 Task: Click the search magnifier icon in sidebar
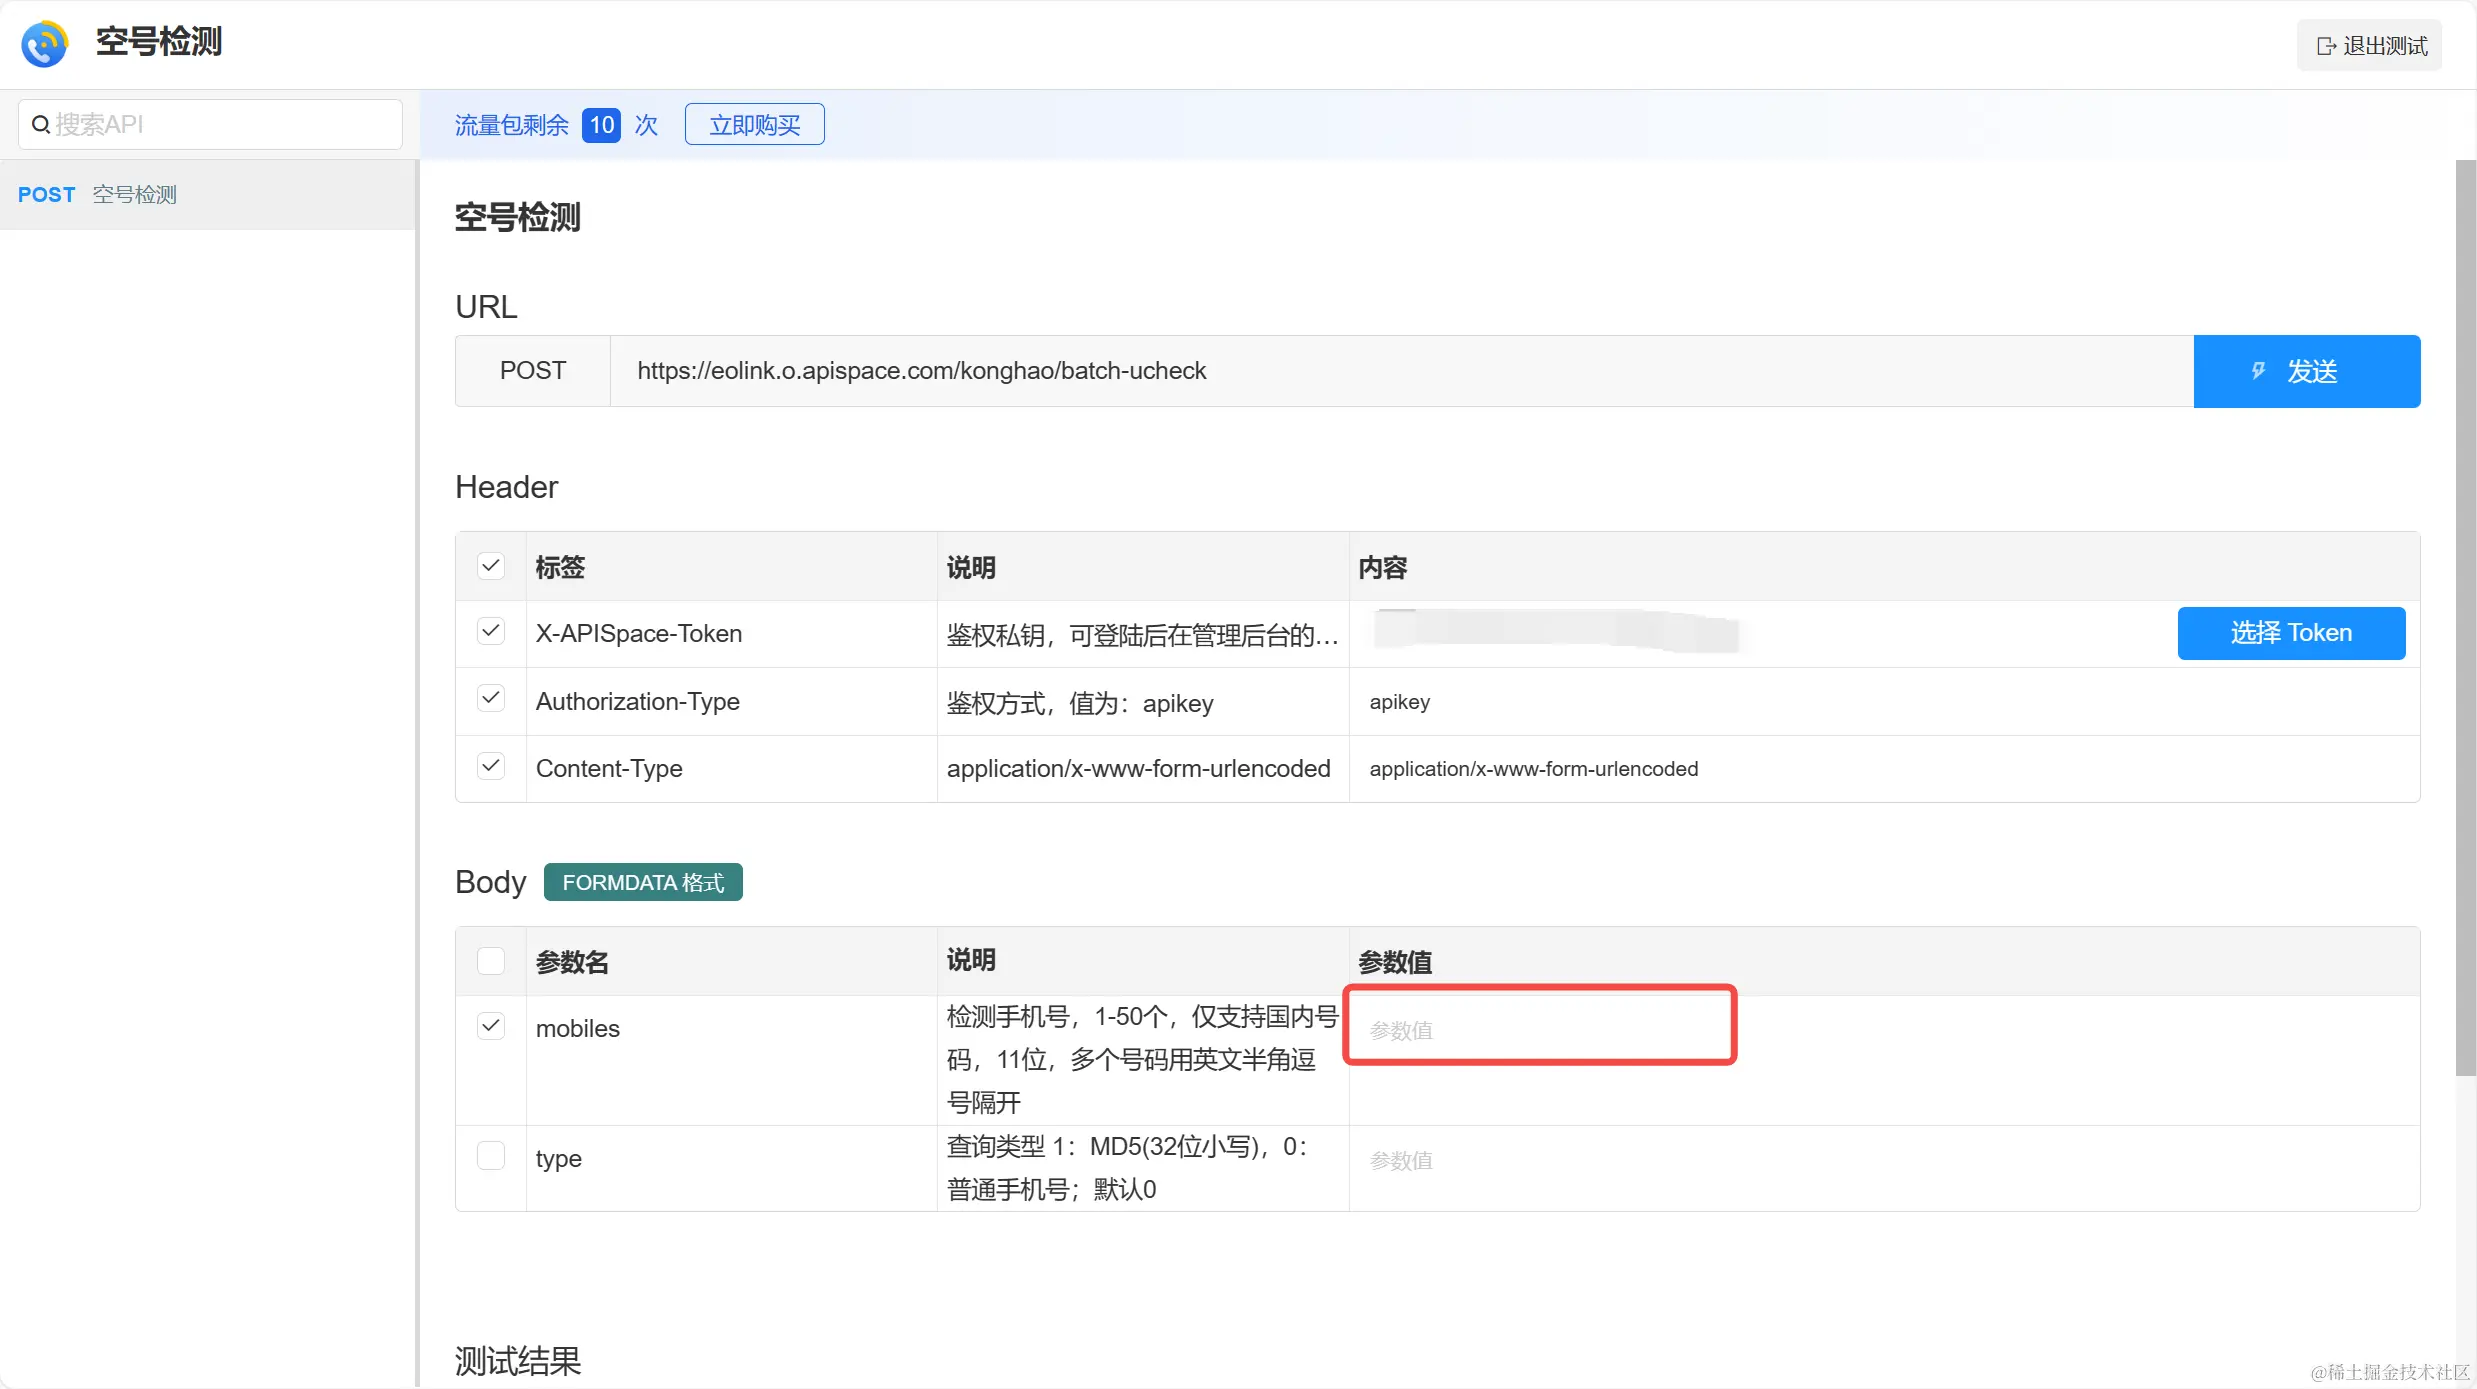coord(41,125)
